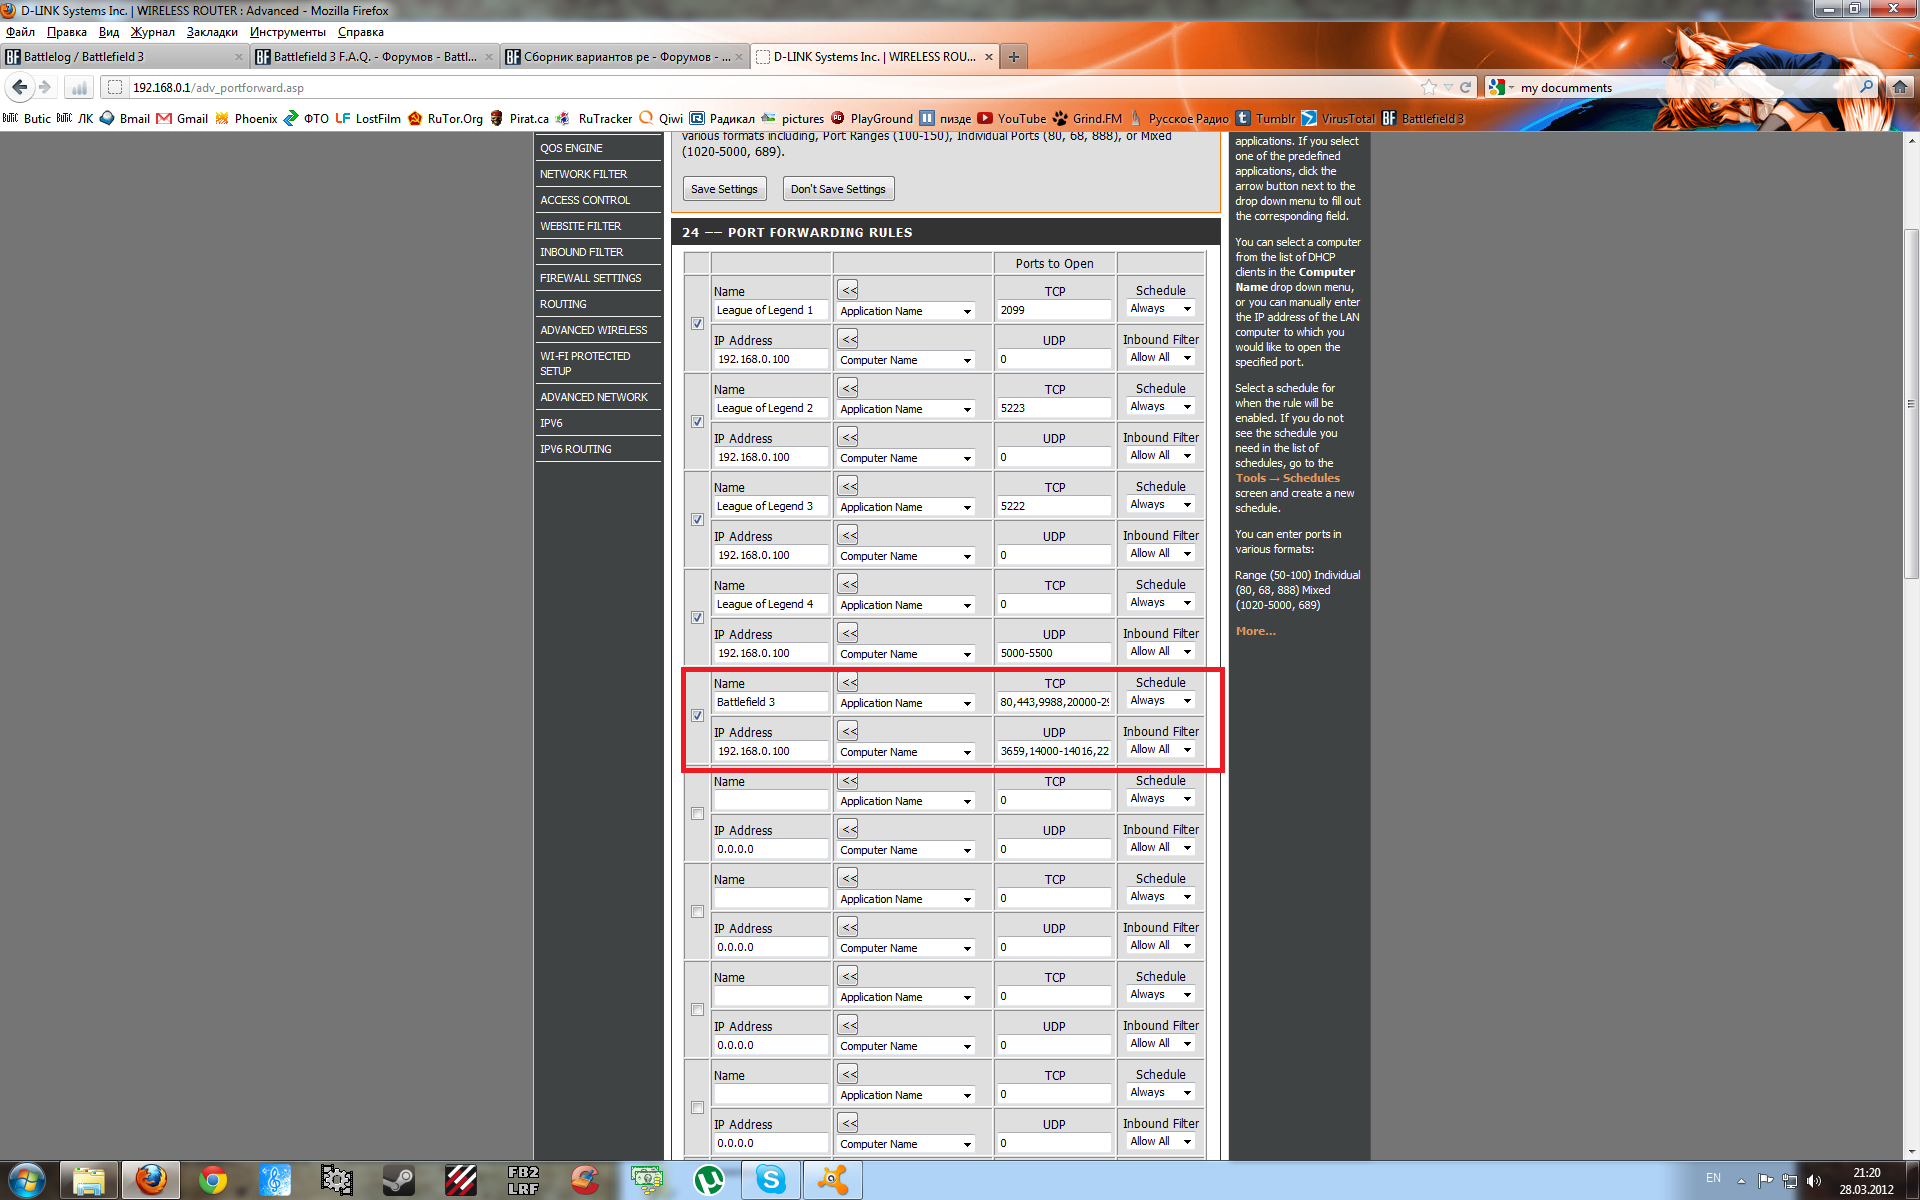Open the LostFilm bookmark

click(368, 118)
